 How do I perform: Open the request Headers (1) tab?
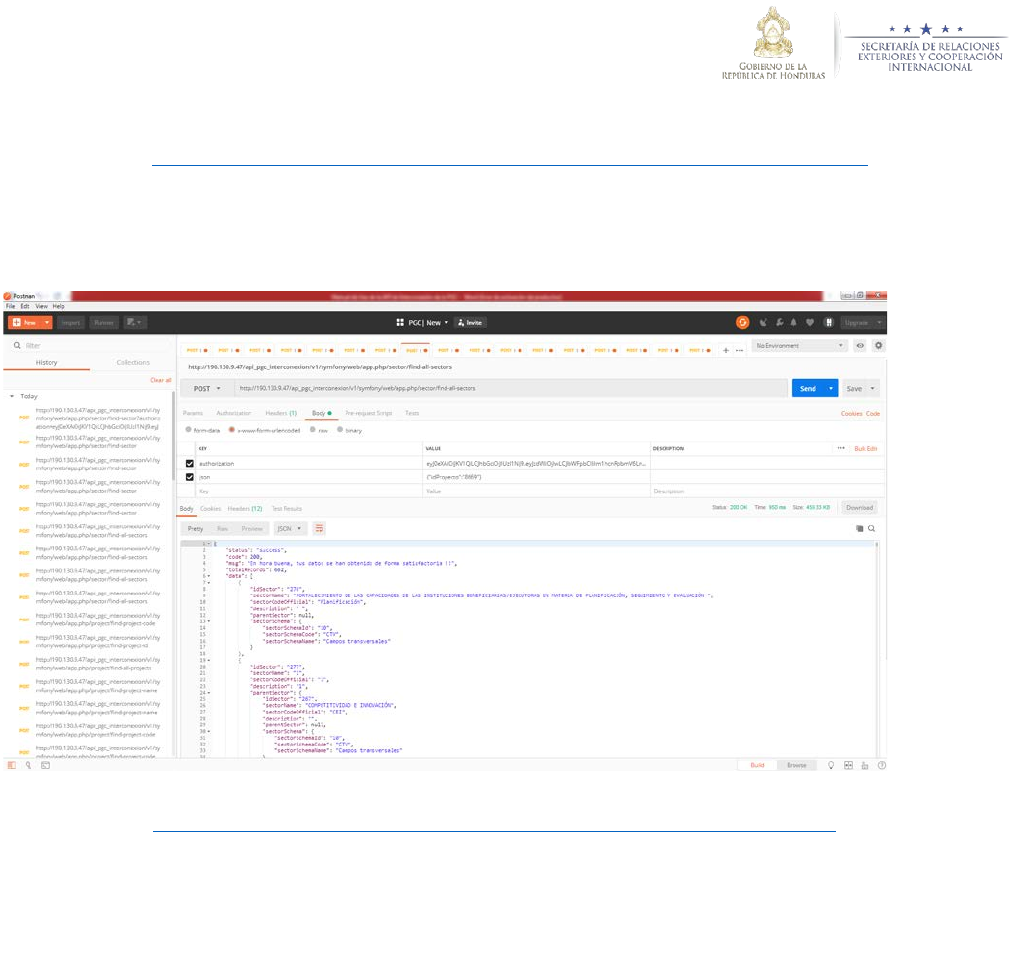coord(281,413)
